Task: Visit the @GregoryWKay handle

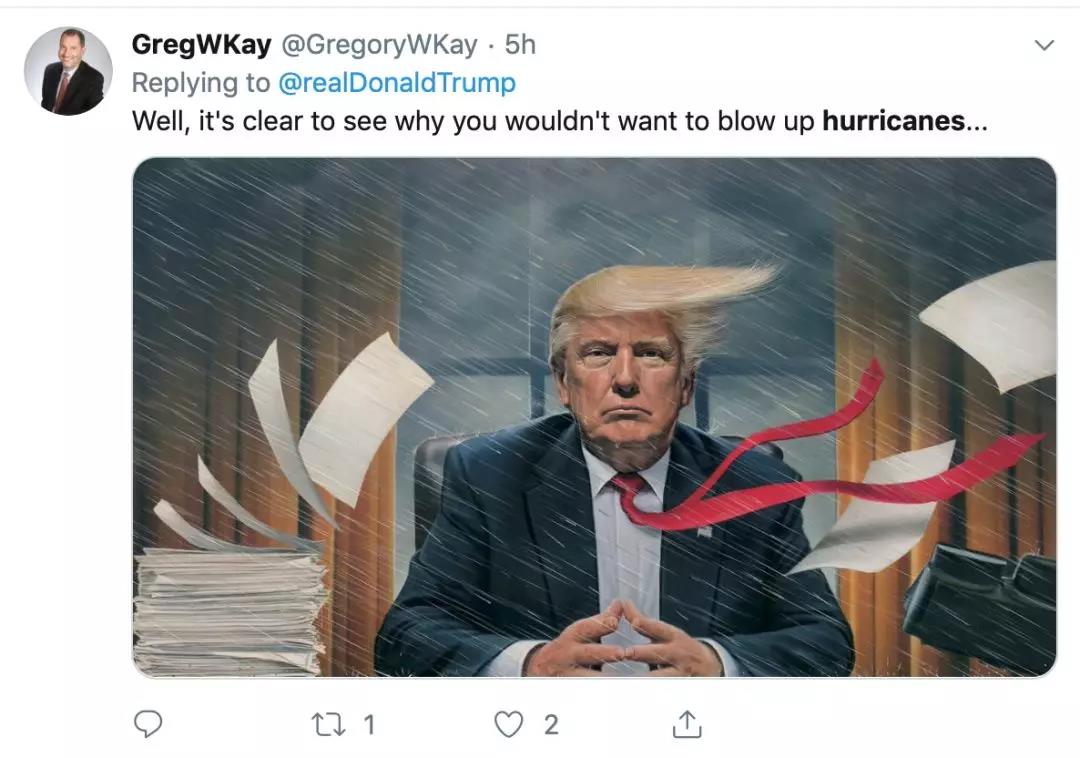Action: [x=379, y=45]
